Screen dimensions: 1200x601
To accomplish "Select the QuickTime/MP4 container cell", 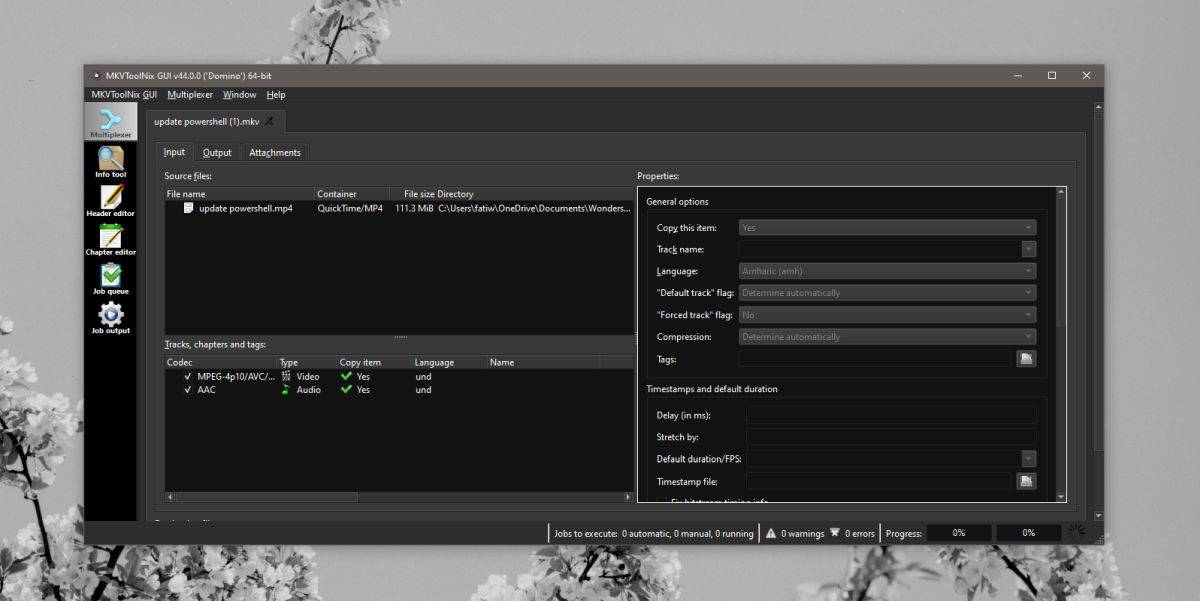I will coord(350,208).
